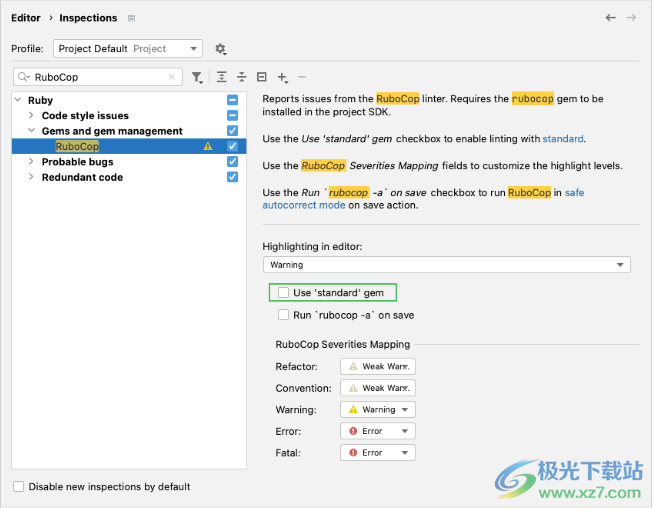Enable the Use 'standard' gem checkbox
Screen dimensions: 654x509
point(284,293)
